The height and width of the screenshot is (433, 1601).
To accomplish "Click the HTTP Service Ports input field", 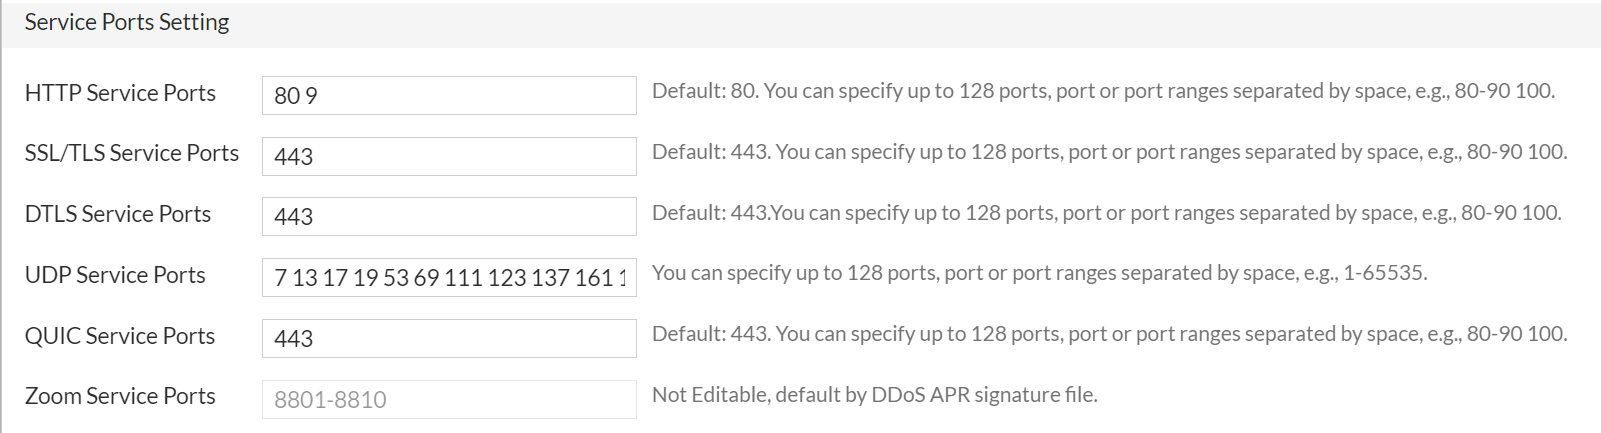I will tap(448, 96).
